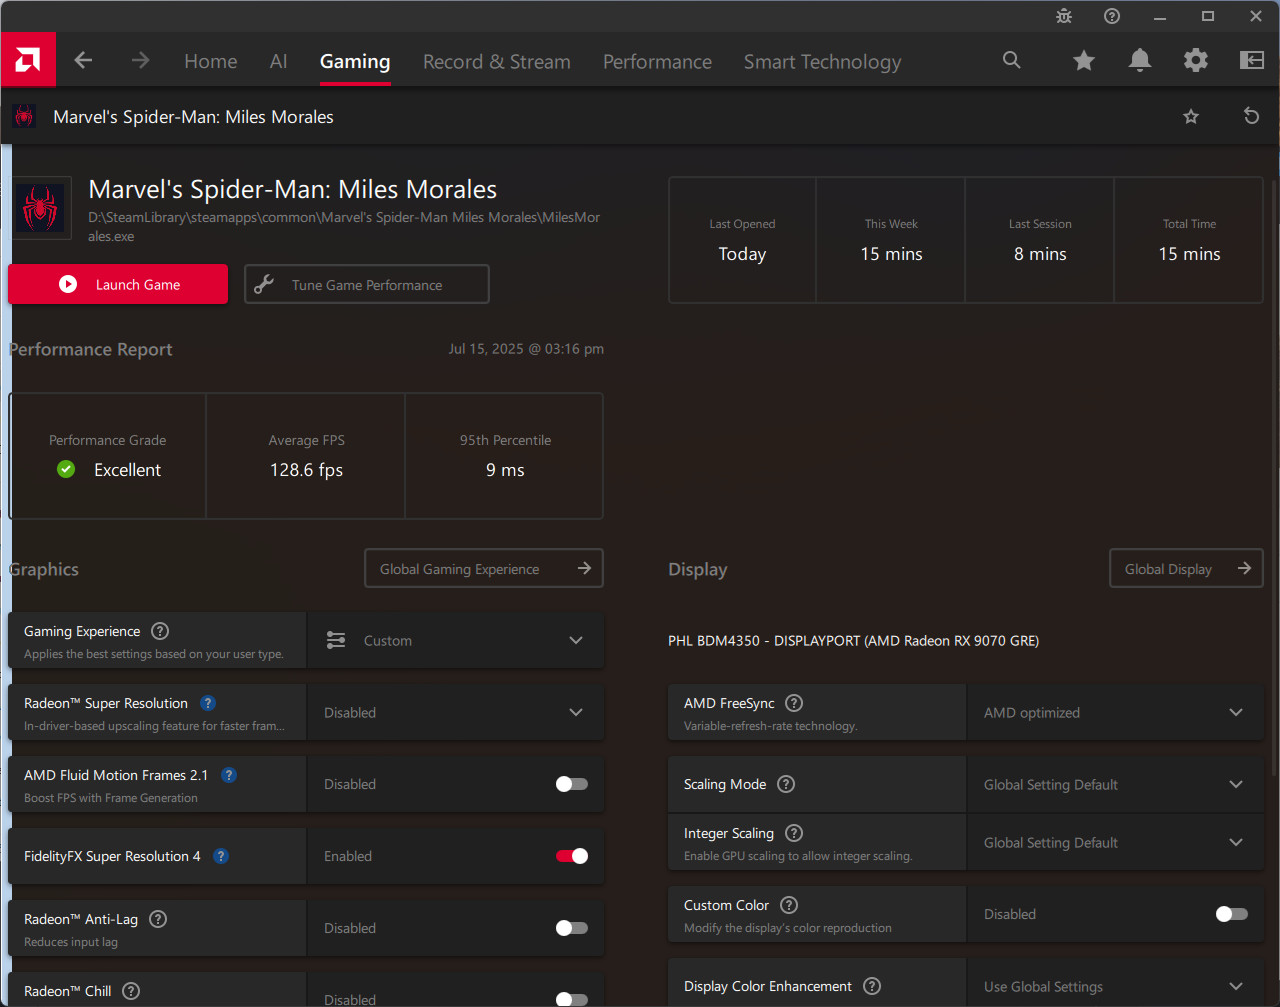Open the notifications bell
1280x1007 pixels.
[1139, 61]
